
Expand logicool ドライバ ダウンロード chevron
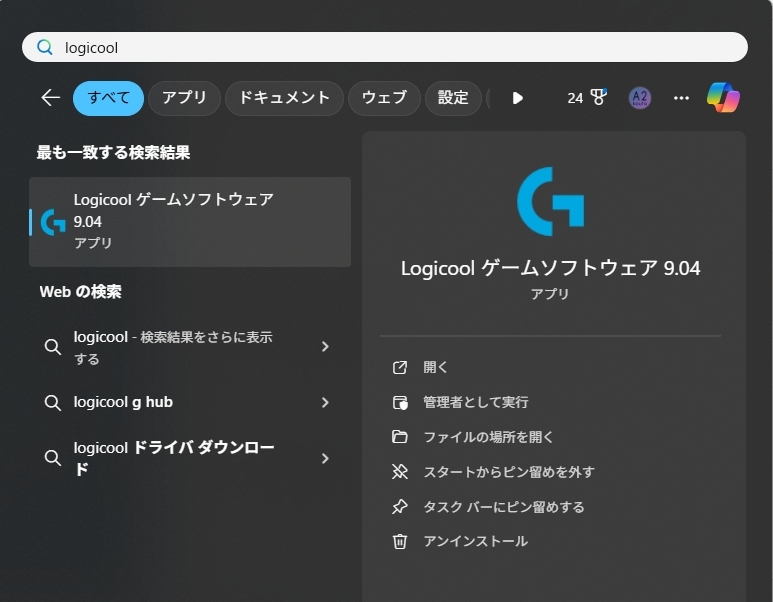point(325,459)
